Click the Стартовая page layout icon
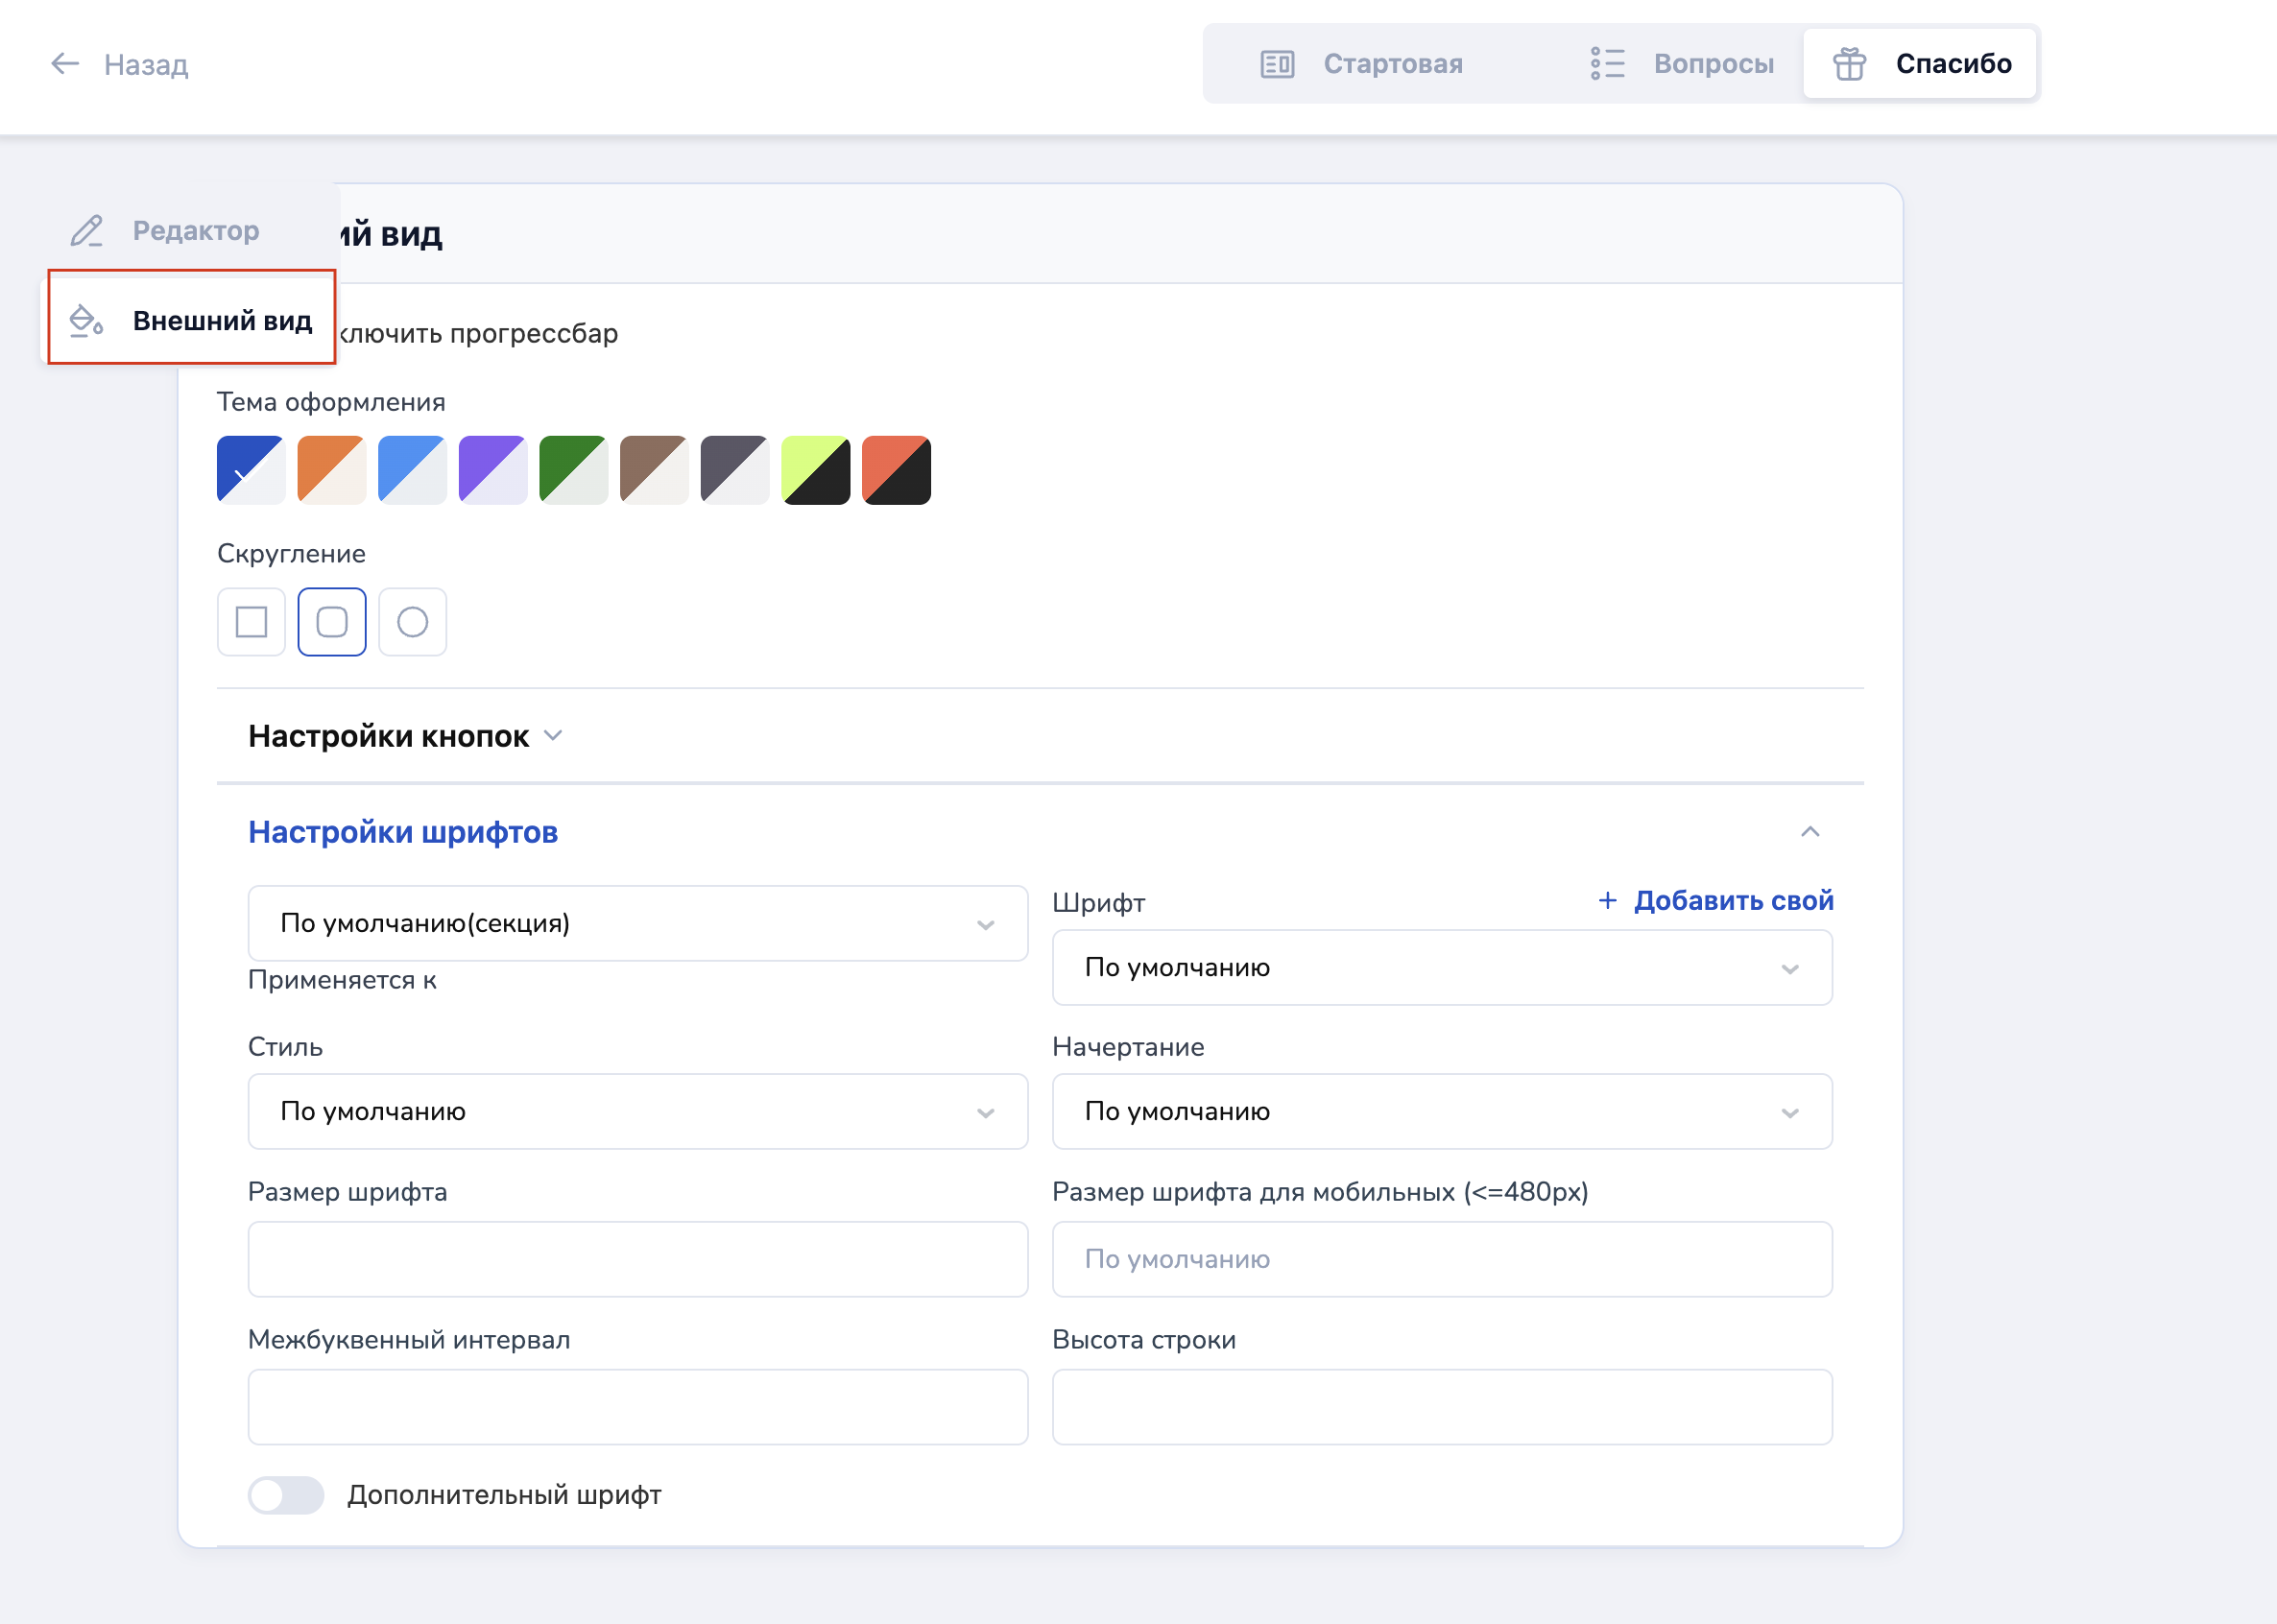The height and width of the screenshot is (1624, 2277). tap(1277, 64)
